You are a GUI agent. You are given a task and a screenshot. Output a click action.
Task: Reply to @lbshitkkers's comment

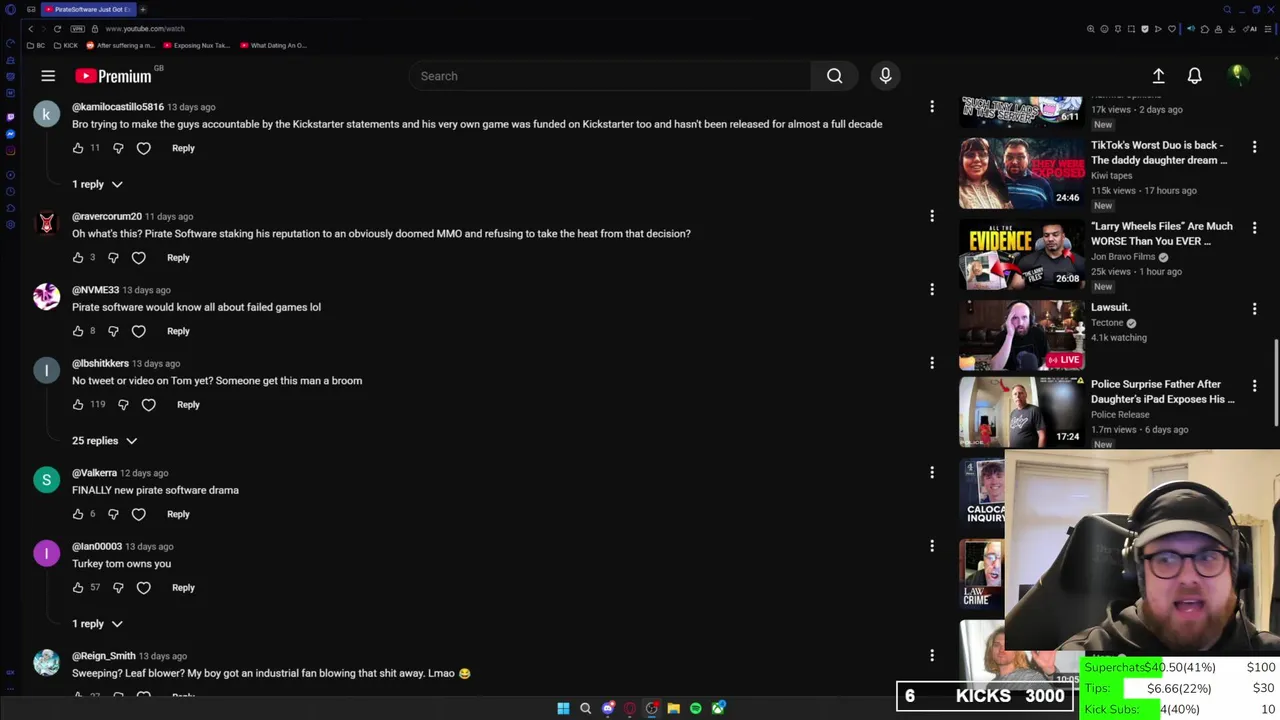[188, 405]
